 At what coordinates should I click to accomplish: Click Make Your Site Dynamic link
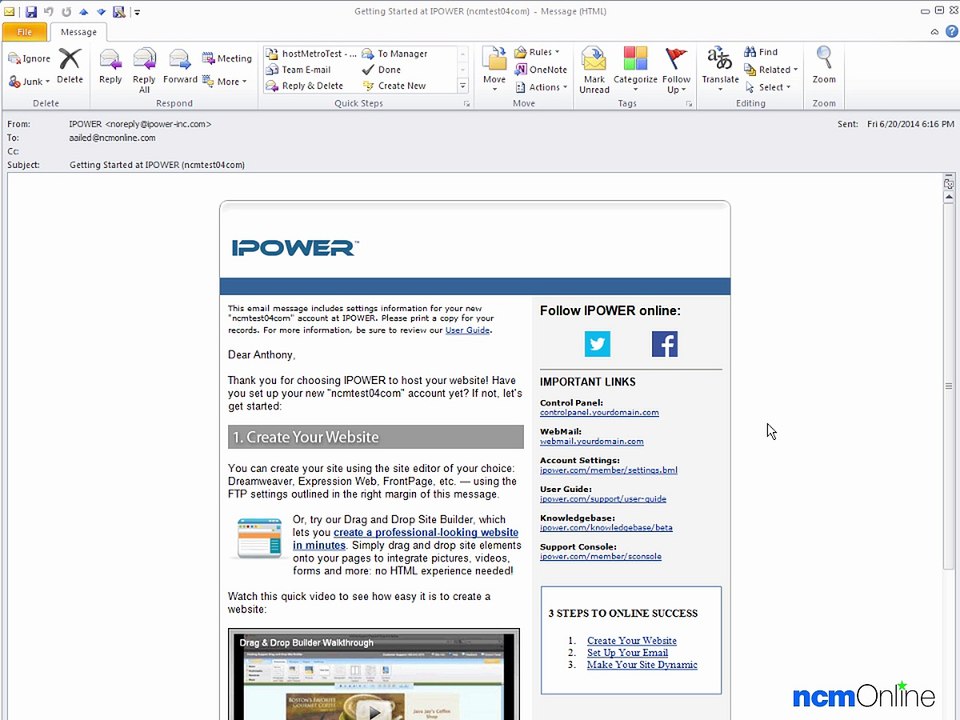[642, 664]
